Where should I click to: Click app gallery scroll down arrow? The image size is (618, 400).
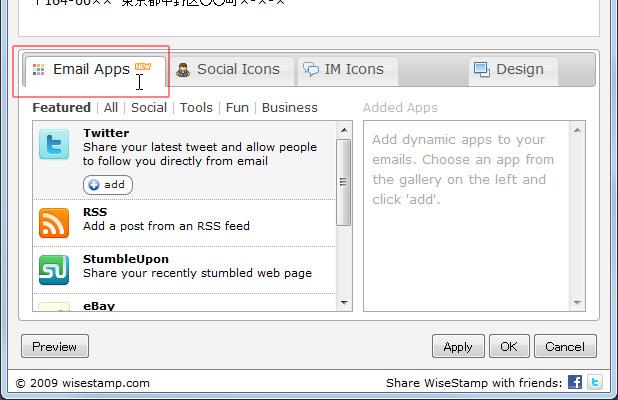[344, 303]
